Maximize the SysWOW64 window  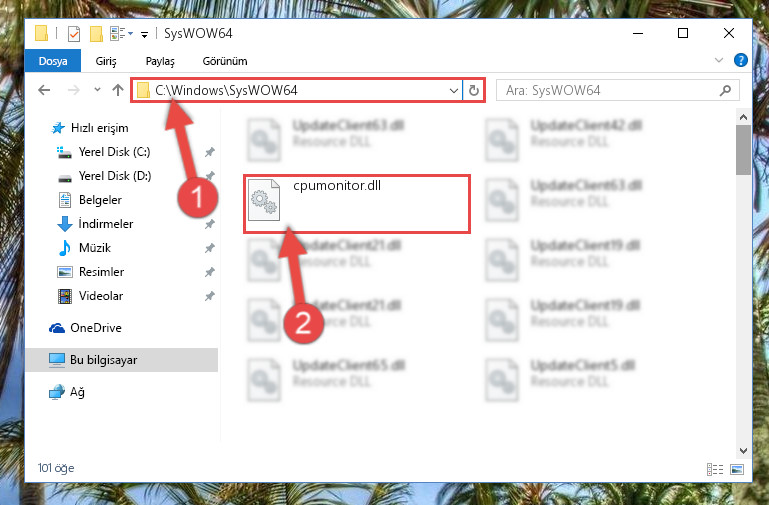683,33
